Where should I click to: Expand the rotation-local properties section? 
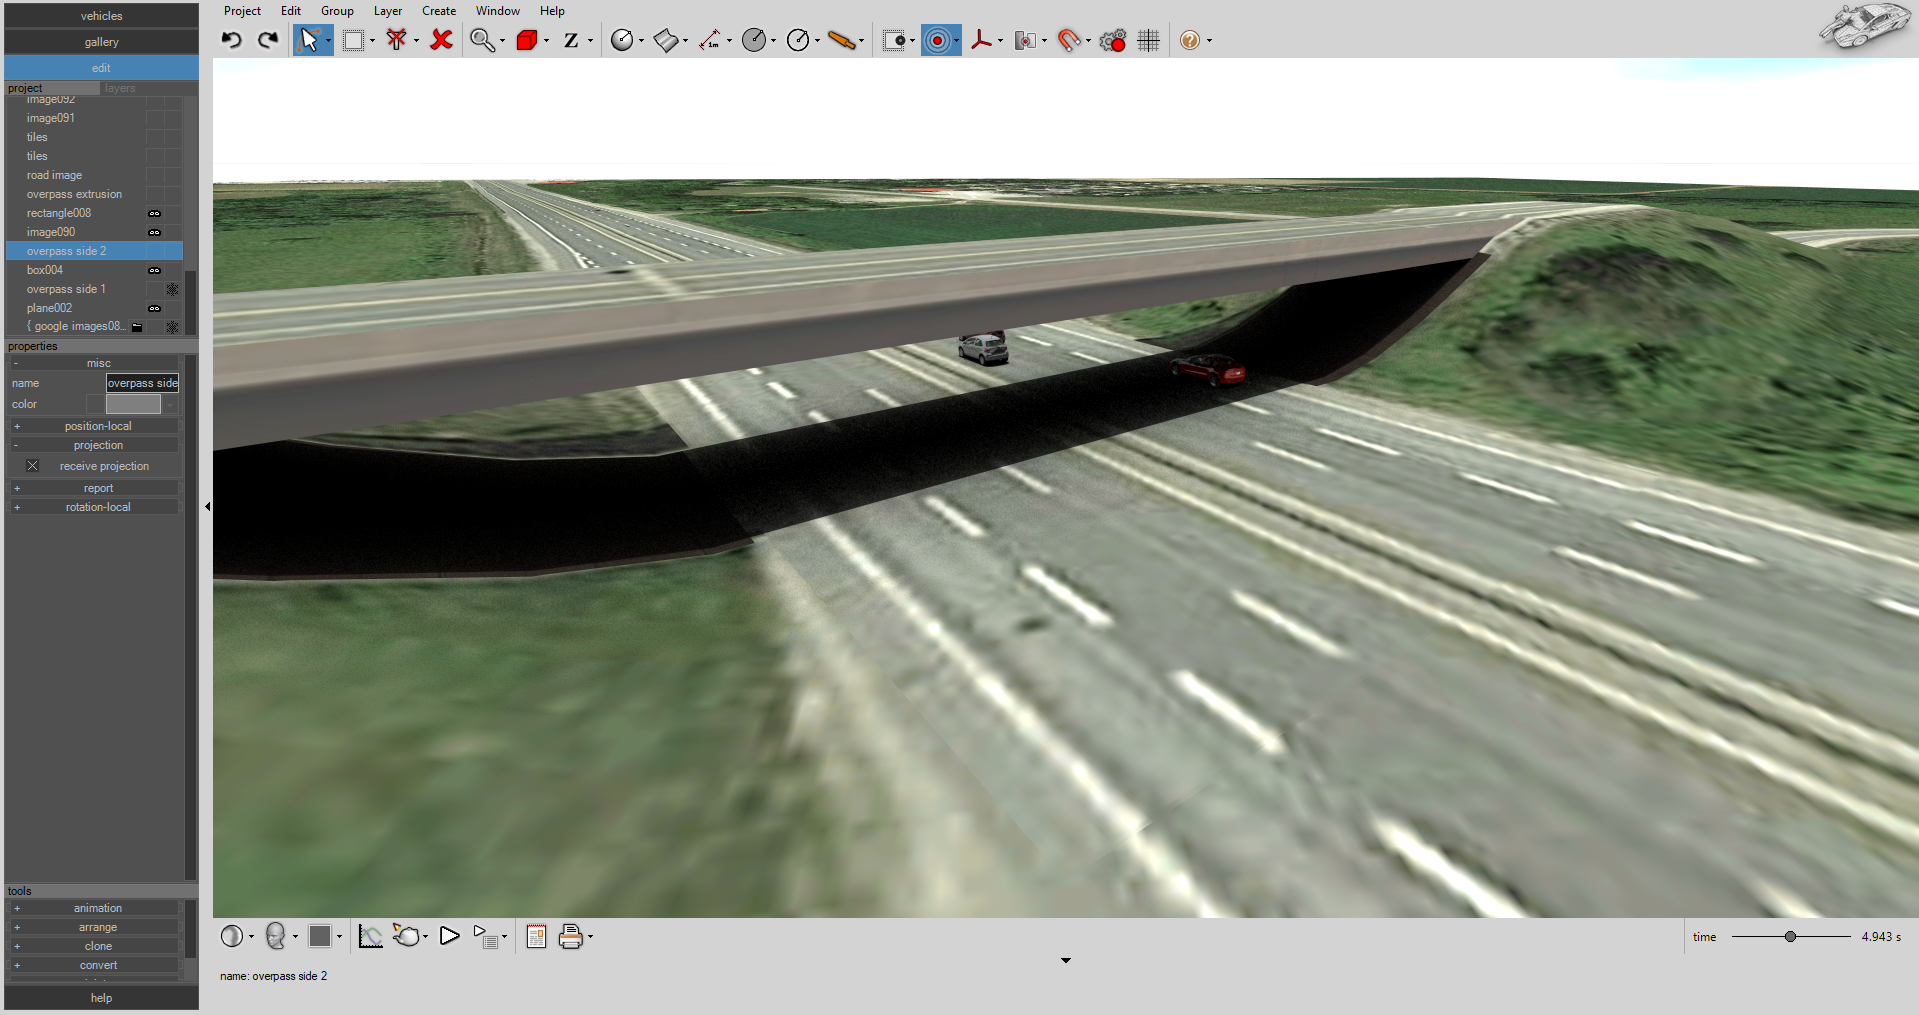point(16,507)
